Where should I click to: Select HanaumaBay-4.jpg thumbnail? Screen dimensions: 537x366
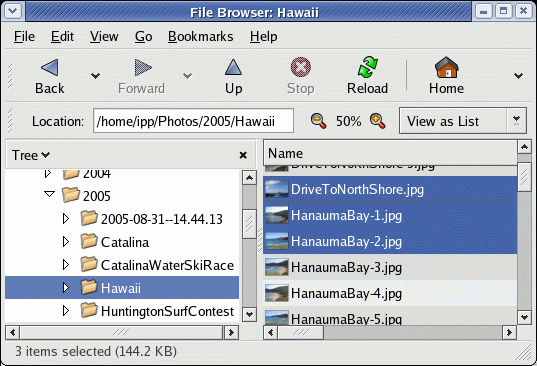point(277,293)
